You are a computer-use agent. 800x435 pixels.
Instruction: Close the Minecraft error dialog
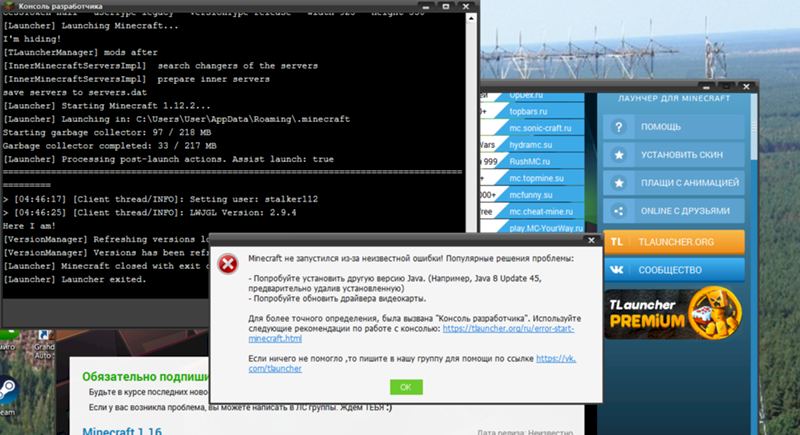tap(405, 387)
